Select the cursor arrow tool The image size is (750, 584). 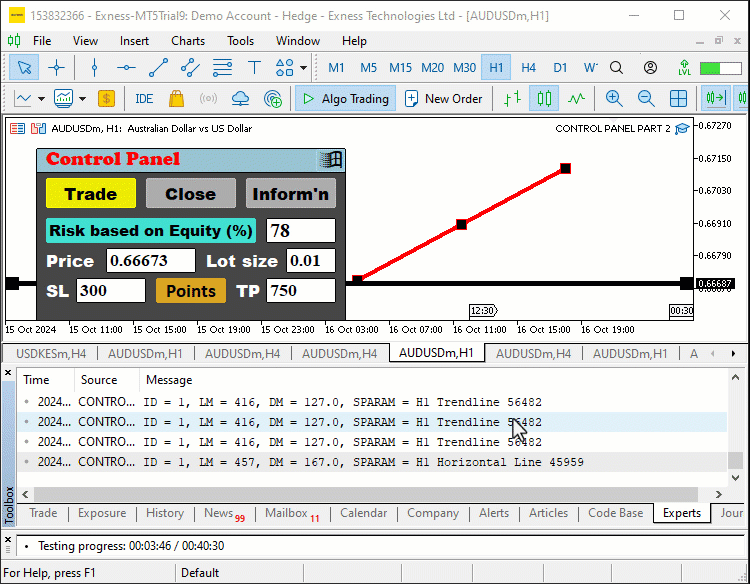tap(24, 67)
